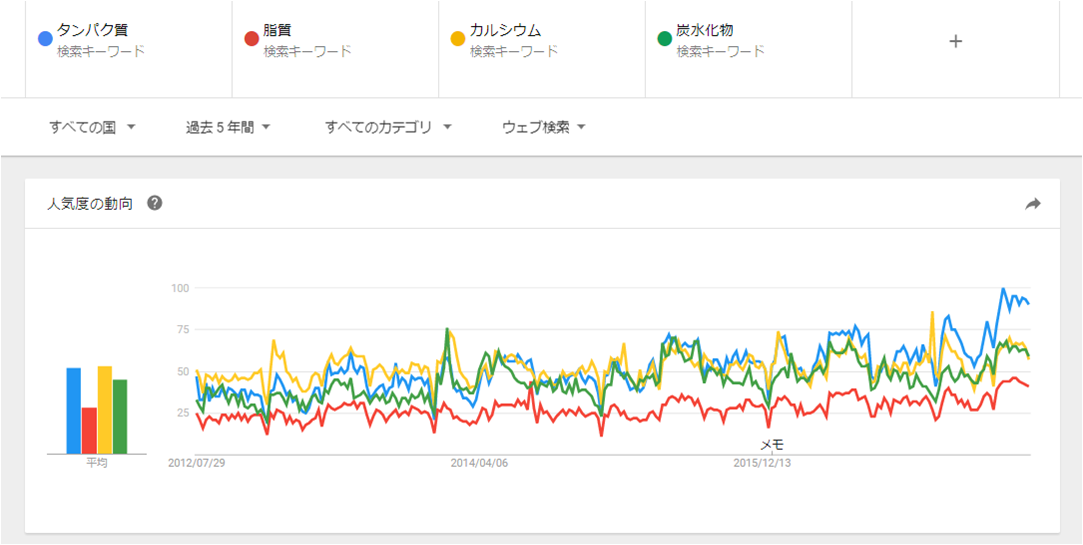
Task: Click the 人気度の動向 heading
Action: pos(90,203)
